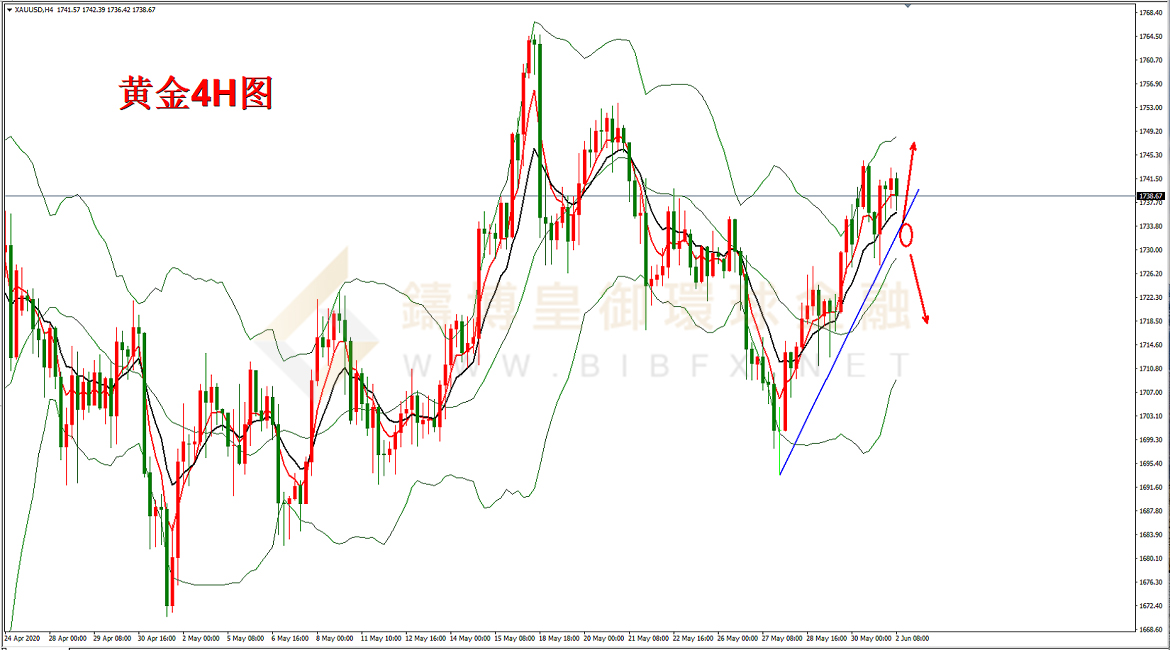Click the 24 Apr 2020 date label

[x=22, y=637]
